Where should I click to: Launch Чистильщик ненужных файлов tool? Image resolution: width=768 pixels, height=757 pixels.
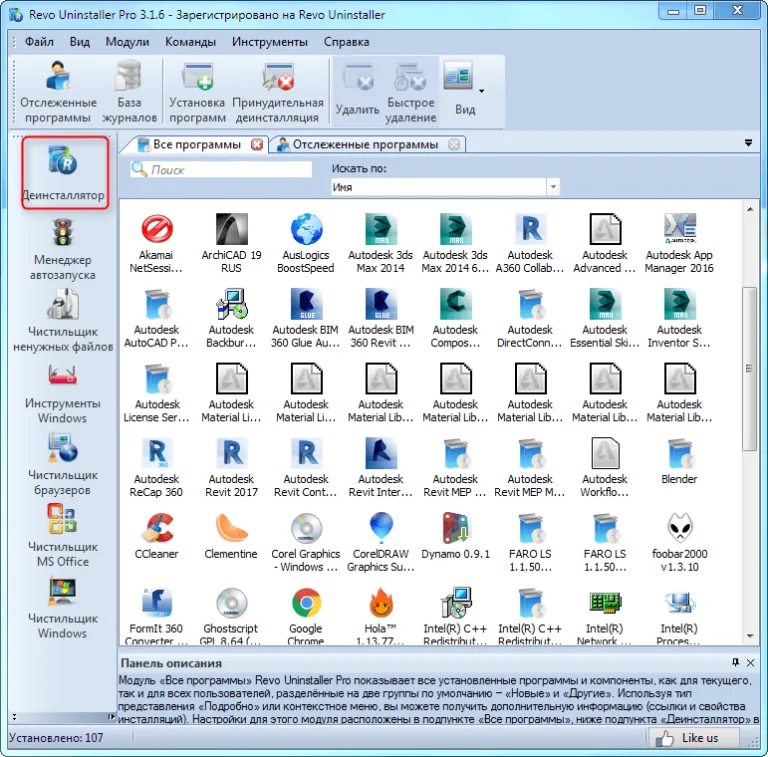pos(63,320)
